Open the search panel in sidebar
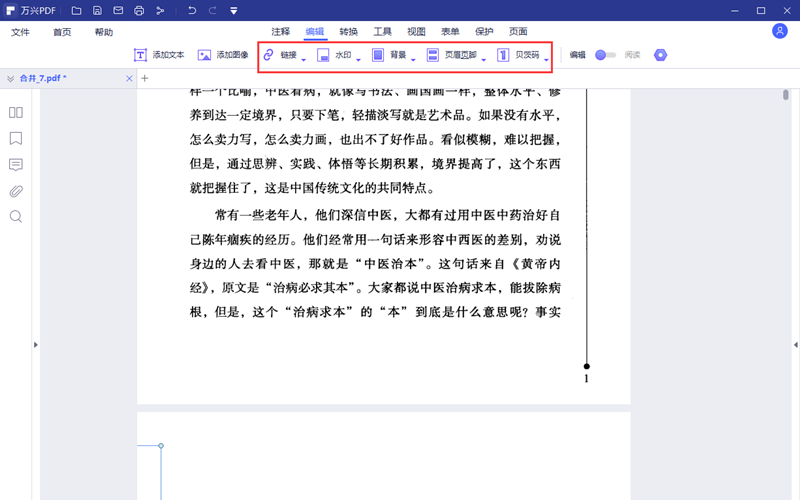This screenshot has width=800, height=500. 16,217
